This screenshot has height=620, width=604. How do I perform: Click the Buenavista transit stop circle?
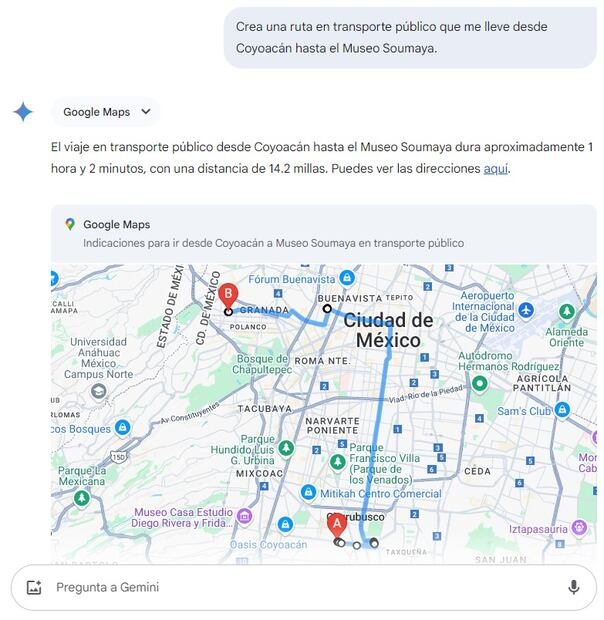coord(327,308)
